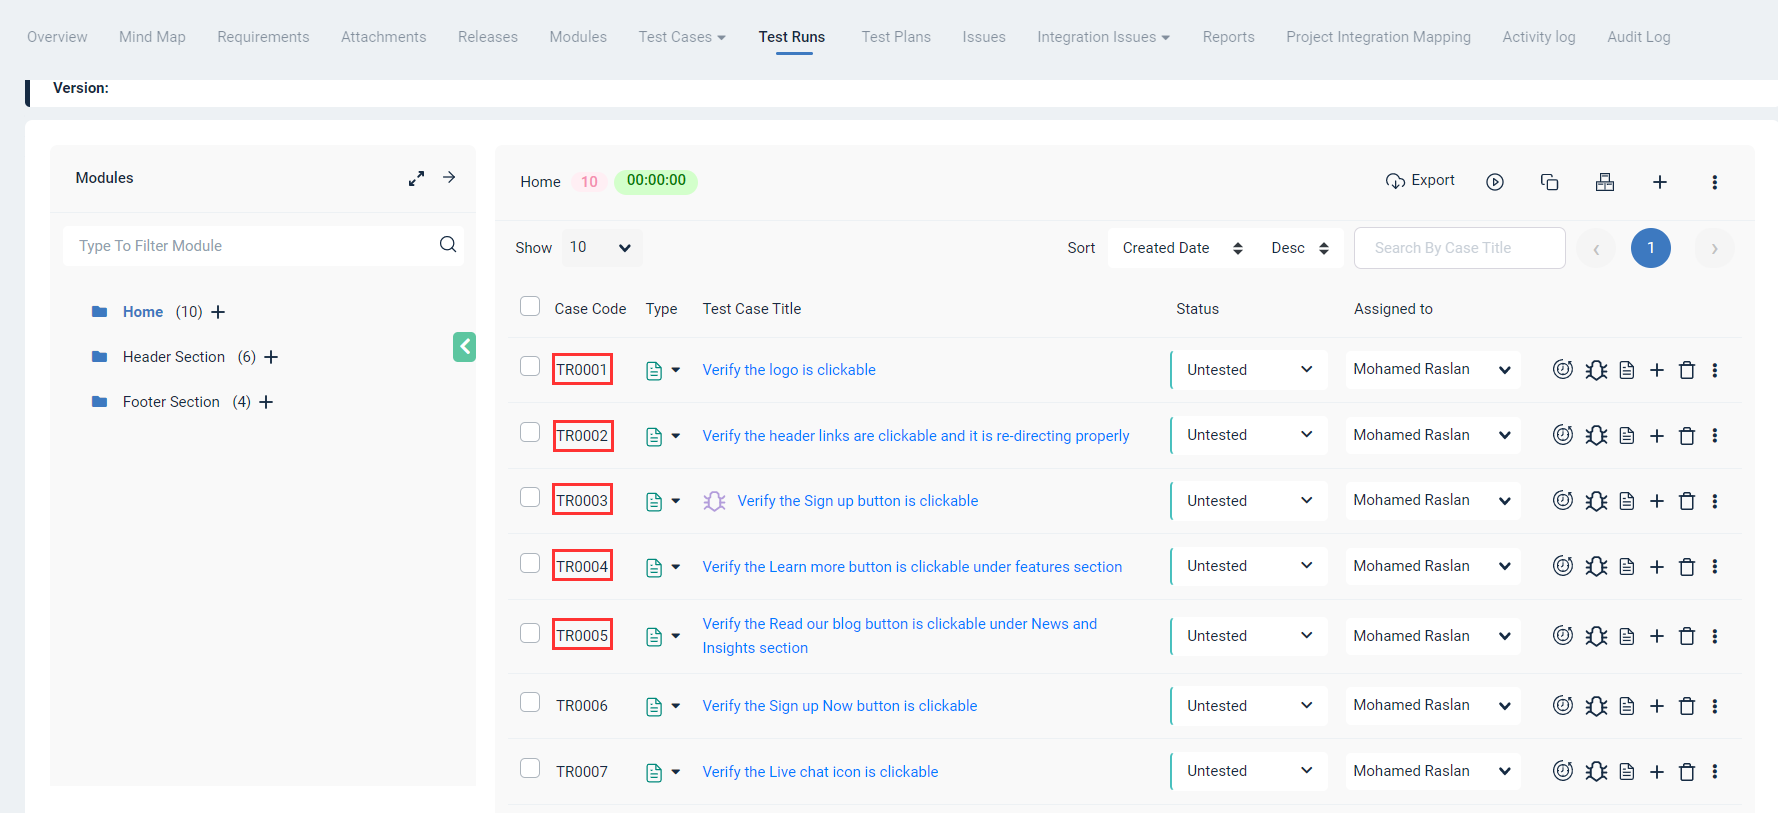Start test run with play icon

(x=1495, y=182)
